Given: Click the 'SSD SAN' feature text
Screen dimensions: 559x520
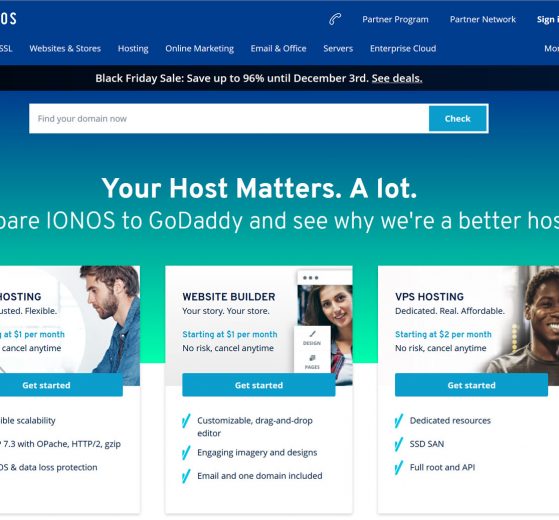Looking at the screenshot, I should pos(427,444).
